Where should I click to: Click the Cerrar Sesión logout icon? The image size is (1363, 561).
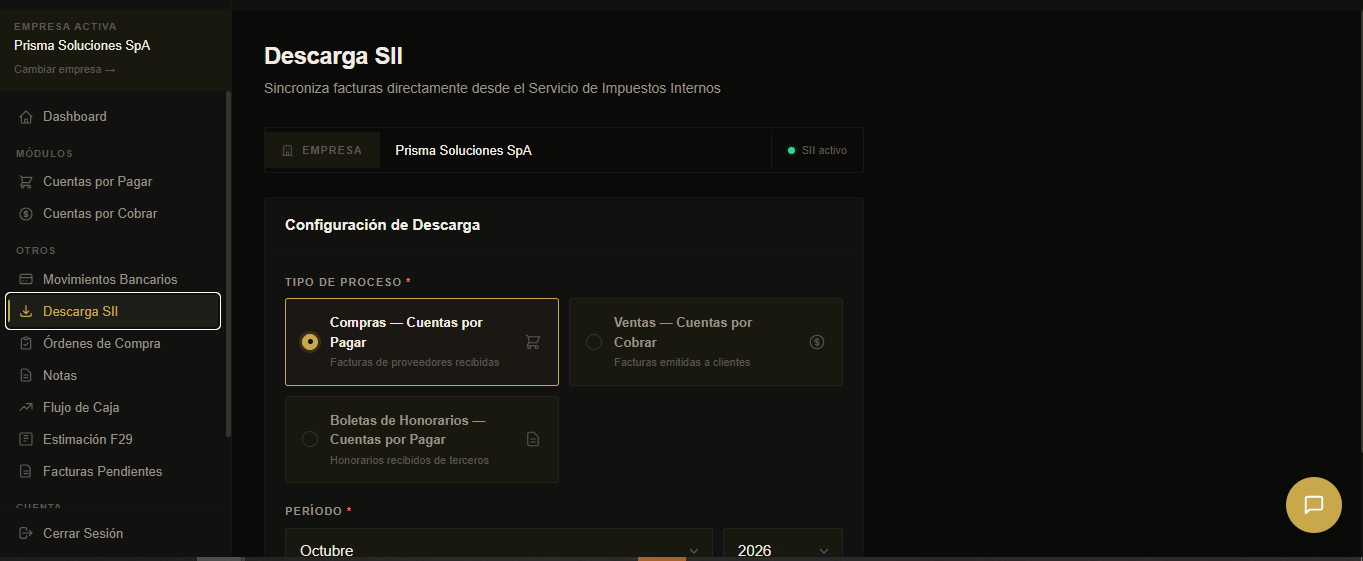[x=26, y=533]
